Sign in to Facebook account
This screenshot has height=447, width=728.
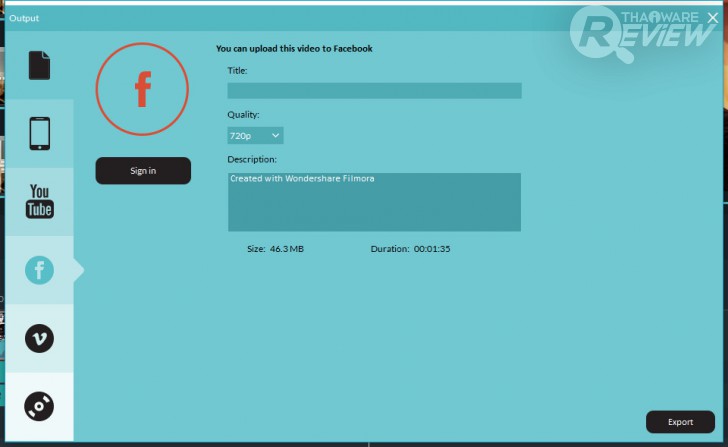tap(143, 170)
